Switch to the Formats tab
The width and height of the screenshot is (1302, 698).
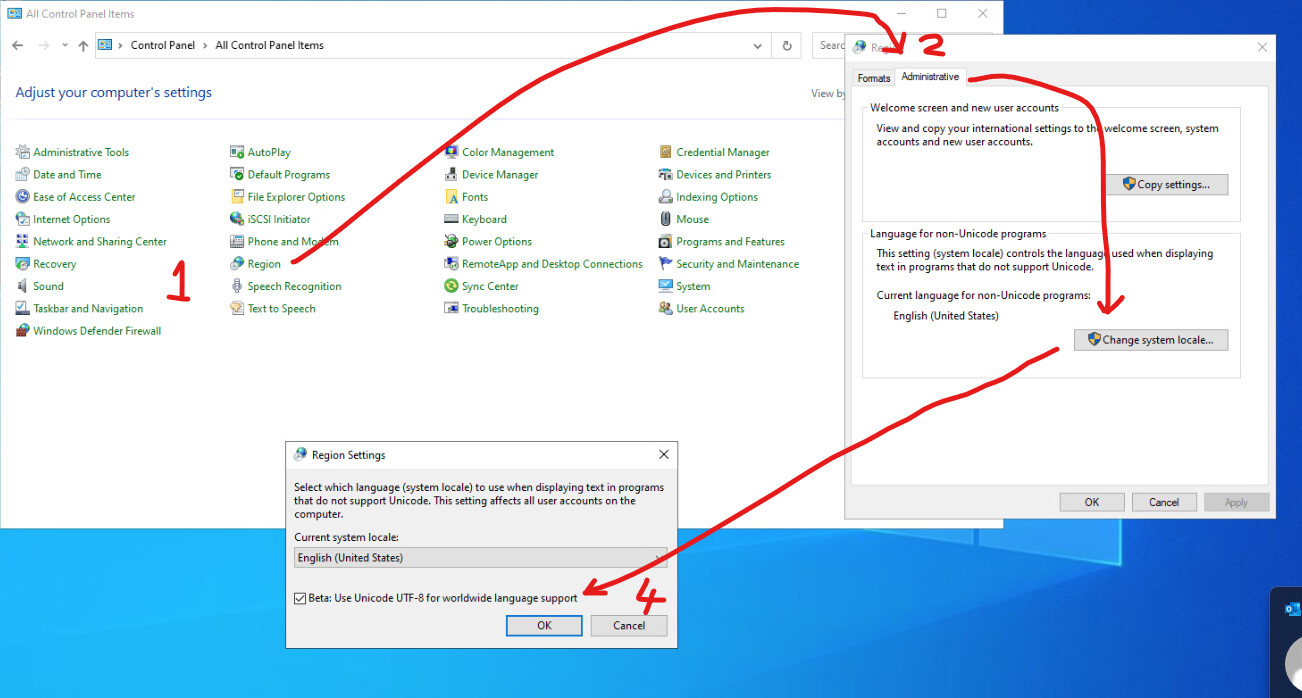pos(873,78)
